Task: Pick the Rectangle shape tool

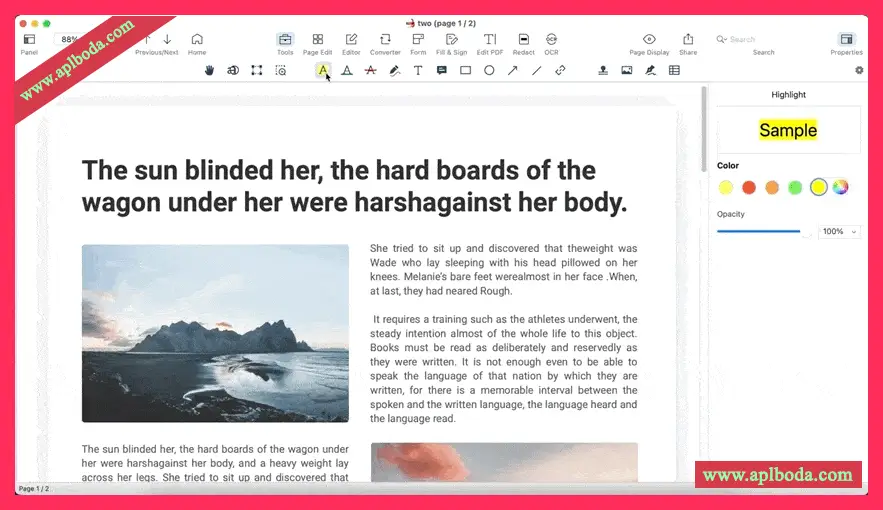Action: point(465,70)
